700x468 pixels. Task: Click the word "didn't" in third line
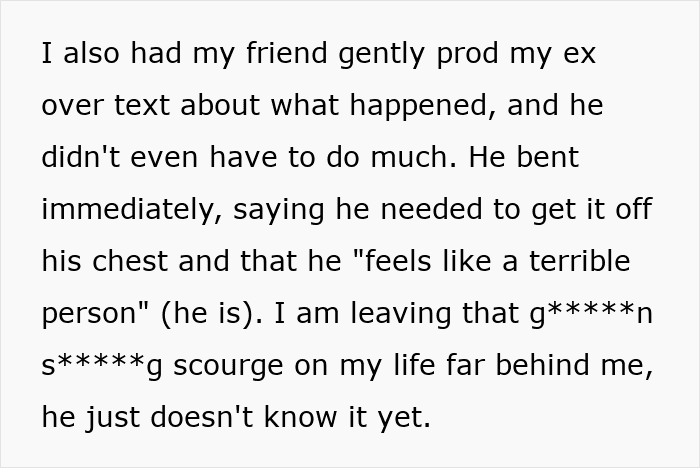[x=81, y=158]
